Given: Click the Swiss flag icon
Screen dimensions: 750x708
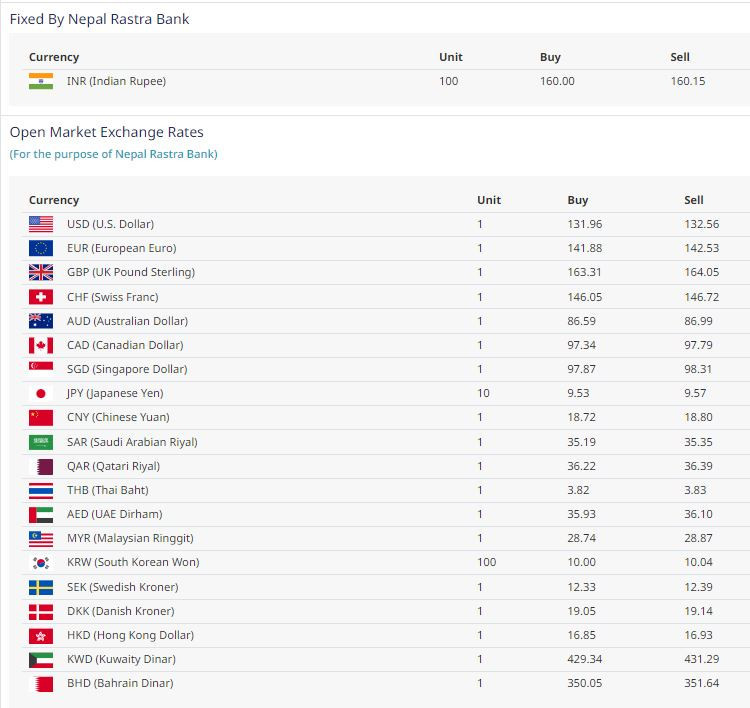Looking at the screenshot, I should (41, 297).
